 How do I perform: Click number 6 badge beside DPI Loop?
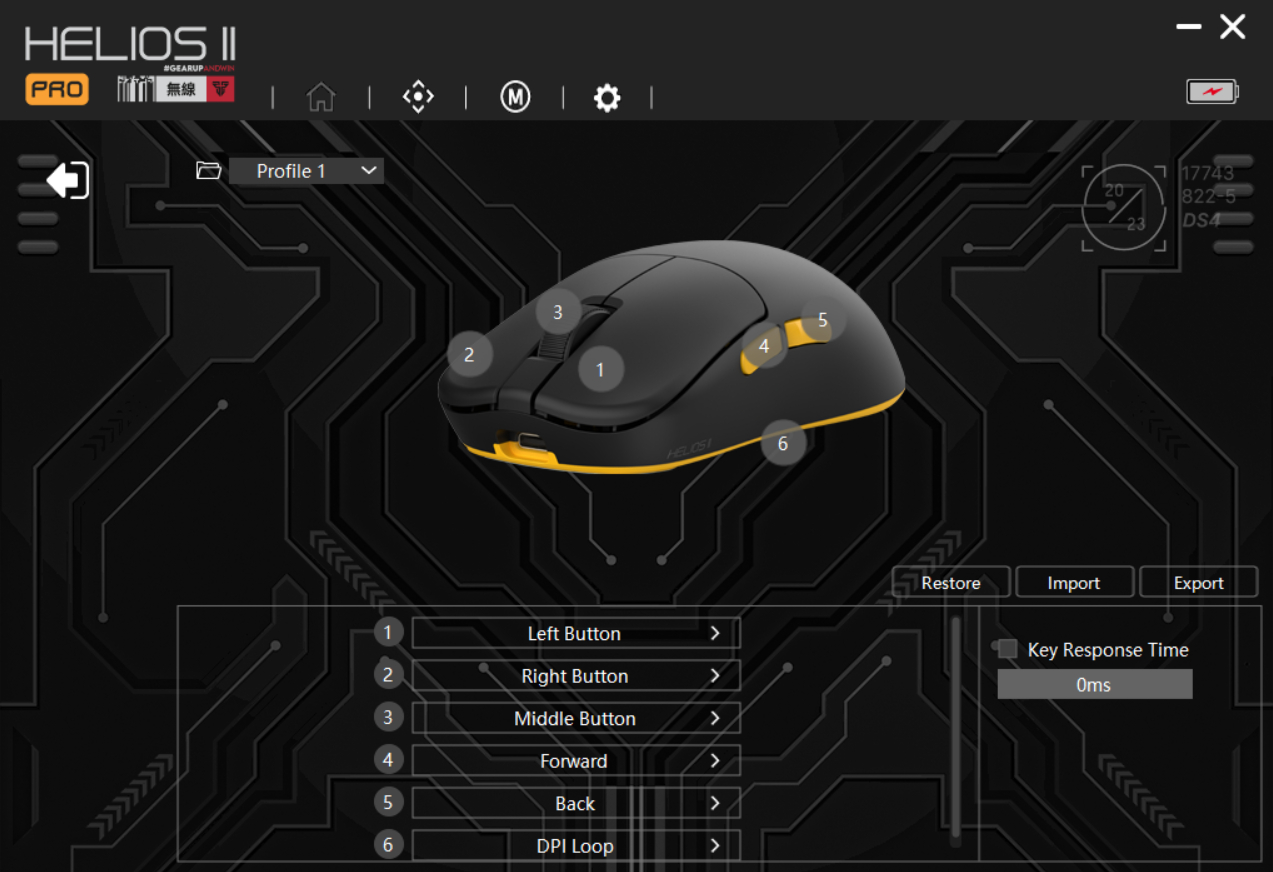point(388,845)
